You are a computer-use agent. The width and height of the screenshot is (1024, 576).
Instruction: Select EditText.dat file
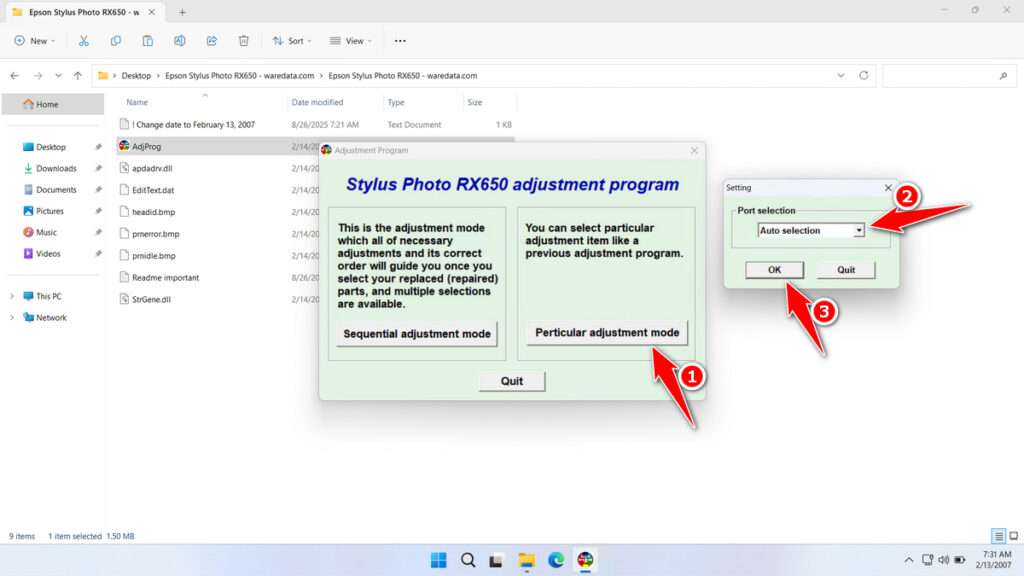point(153,190)
